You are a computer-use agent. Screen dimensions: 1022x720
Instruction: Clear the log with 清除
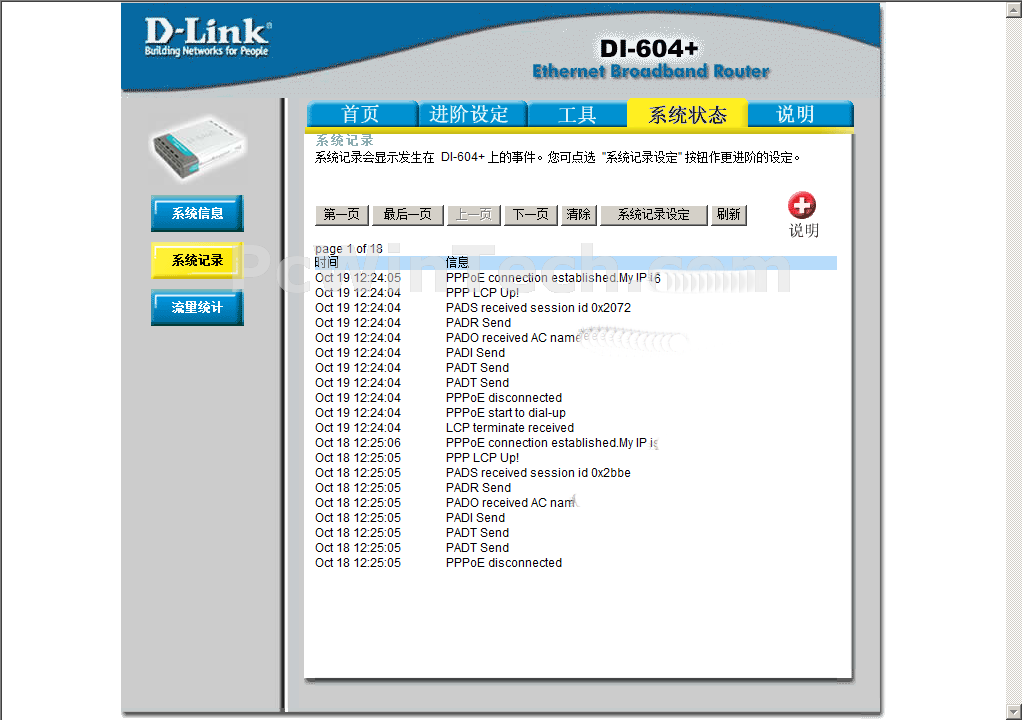pos(578,215)
